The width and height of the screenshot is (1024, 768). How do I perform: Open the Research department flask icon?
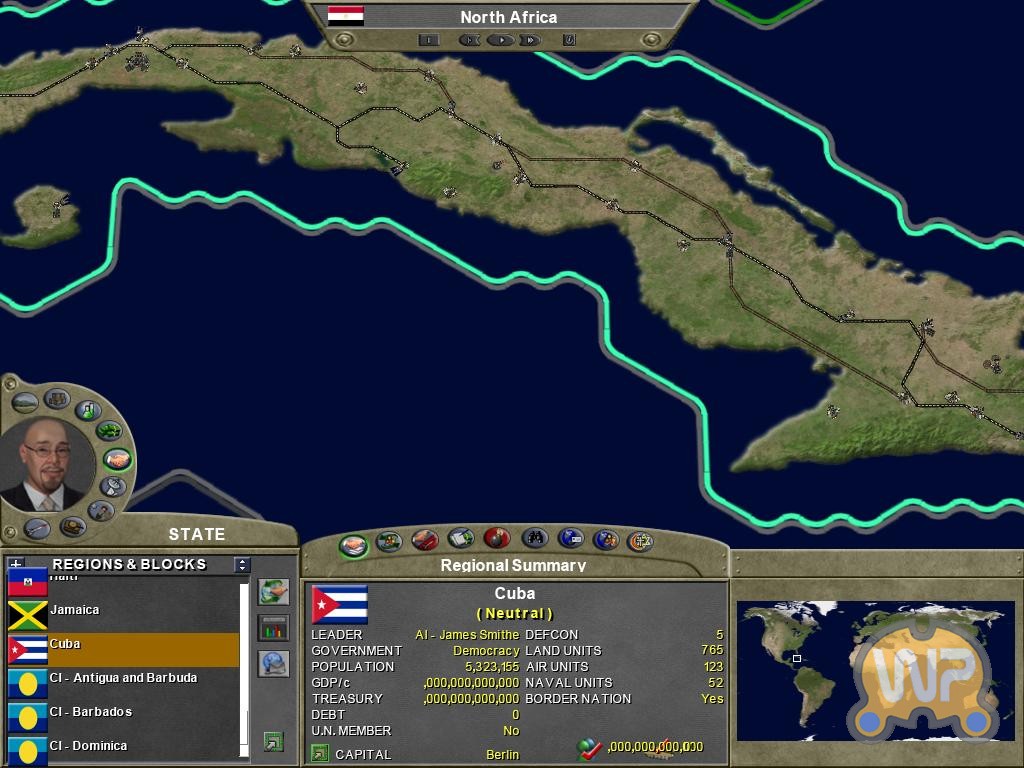88,410
